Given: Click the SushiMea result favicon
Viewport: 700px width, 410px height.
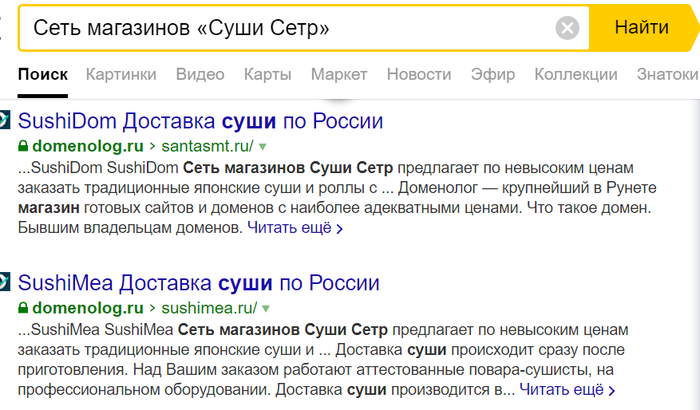Looking at the screenshot, I should pos(4,281).
